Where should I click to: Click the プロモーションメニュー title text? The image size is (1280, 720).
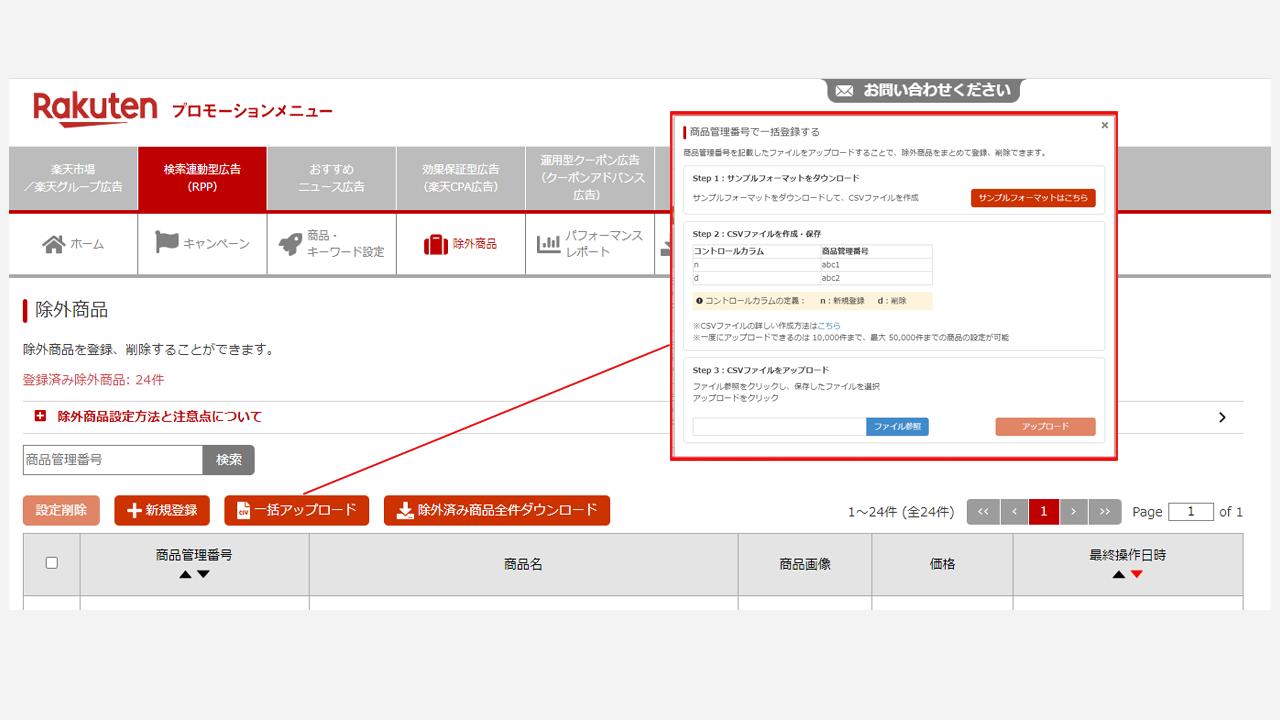(252, 111)
